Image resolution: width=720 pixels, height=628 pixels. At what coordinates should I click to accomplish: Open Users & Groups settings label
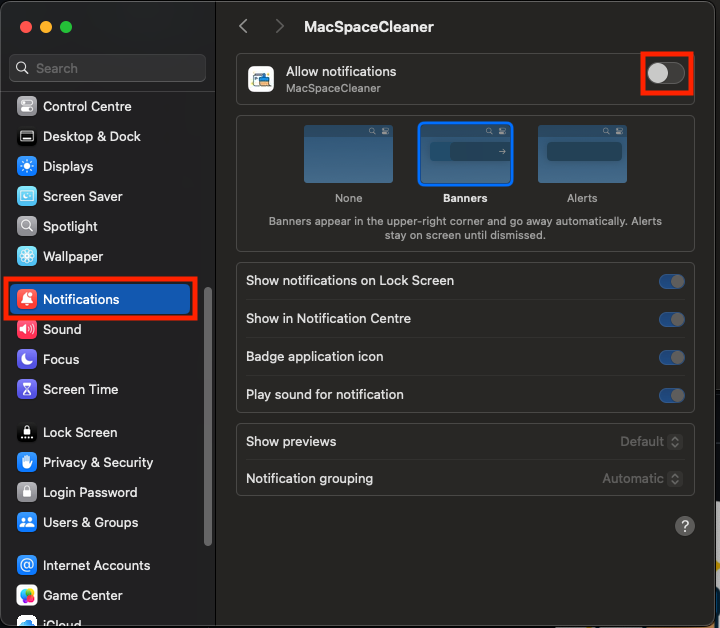click(x=90, y=522)
